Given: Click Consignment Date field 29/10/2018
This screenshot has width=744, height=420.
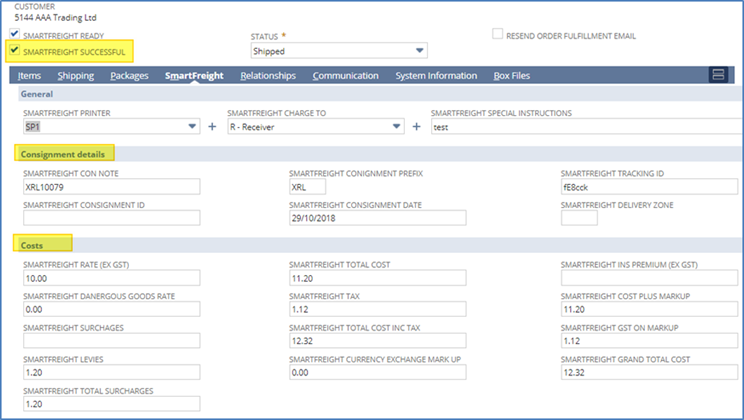Looking at the screenshot, I should coord(378,218).
